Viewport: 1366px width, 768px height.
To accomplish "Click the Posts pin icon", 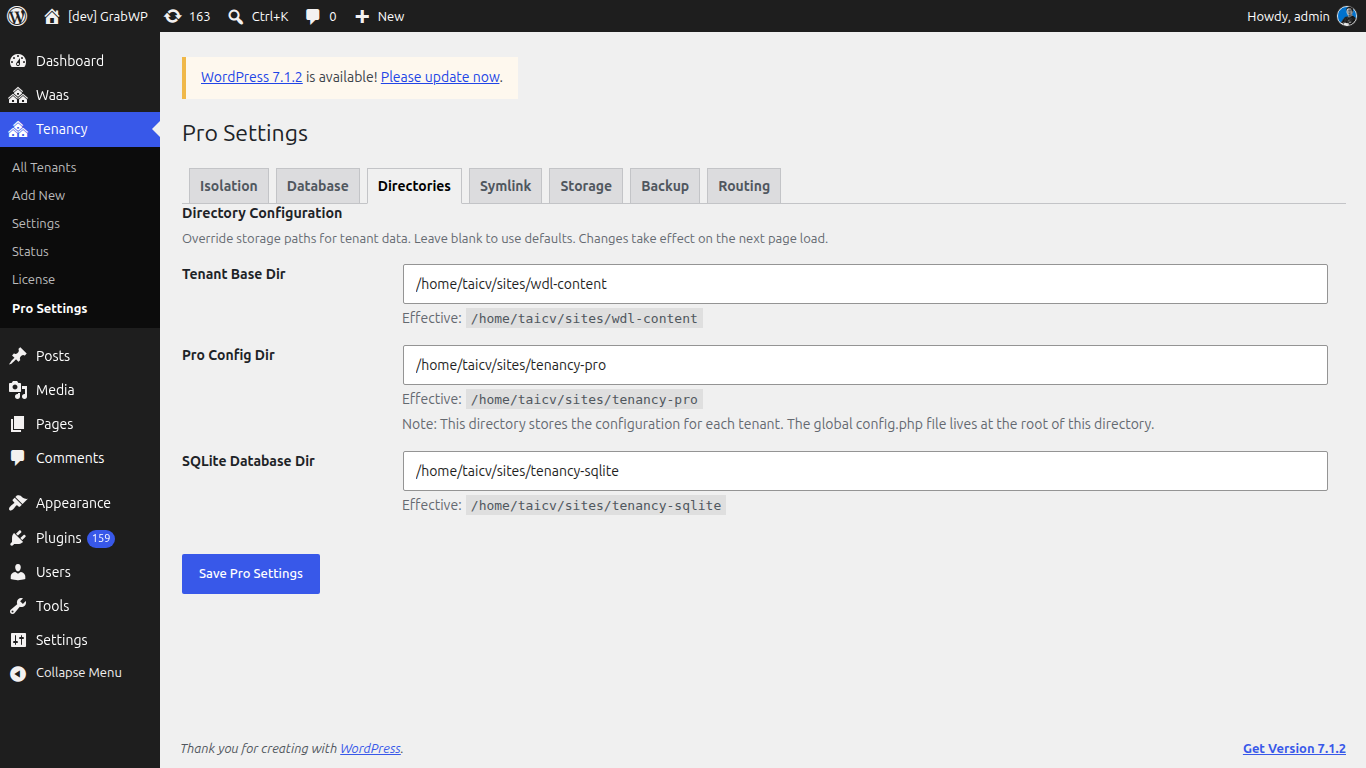I will click(x=18, y=356).
